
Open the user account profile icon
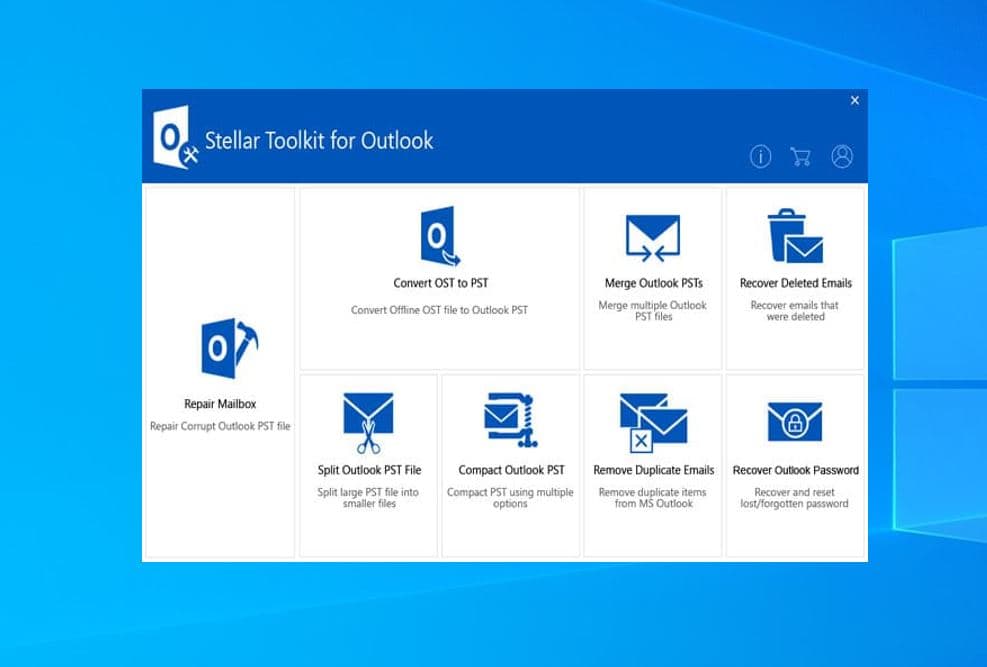click(x=842, y=156)
